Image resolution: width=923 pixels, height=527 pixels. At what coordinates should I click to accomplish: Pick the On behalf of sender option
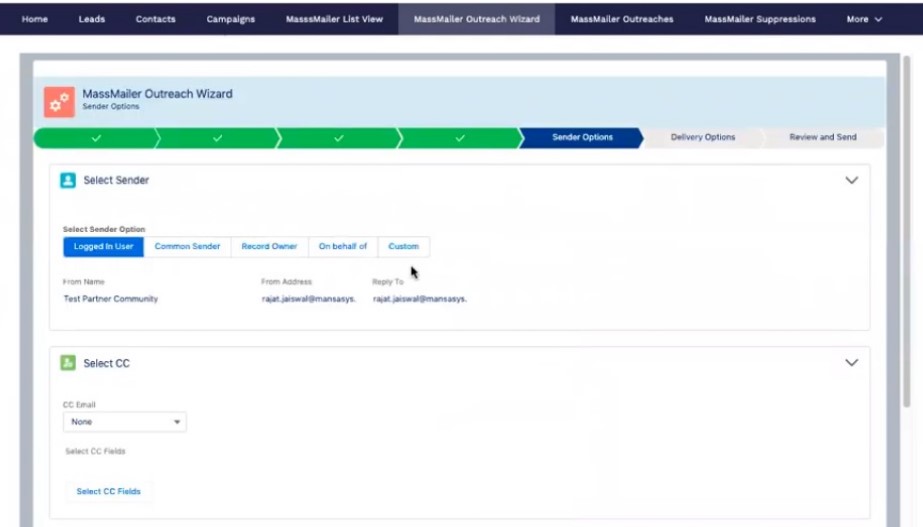[x=343, y=246]
